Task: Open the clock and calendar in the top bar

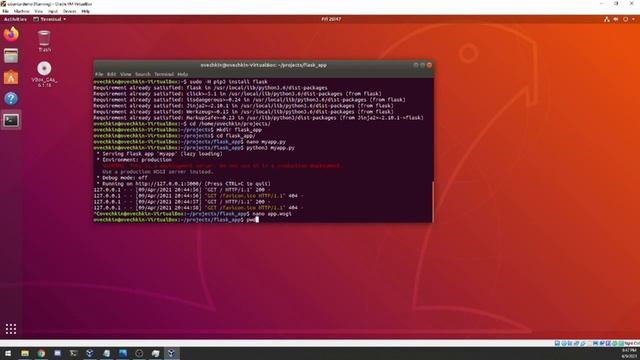Action: [331, 19]
